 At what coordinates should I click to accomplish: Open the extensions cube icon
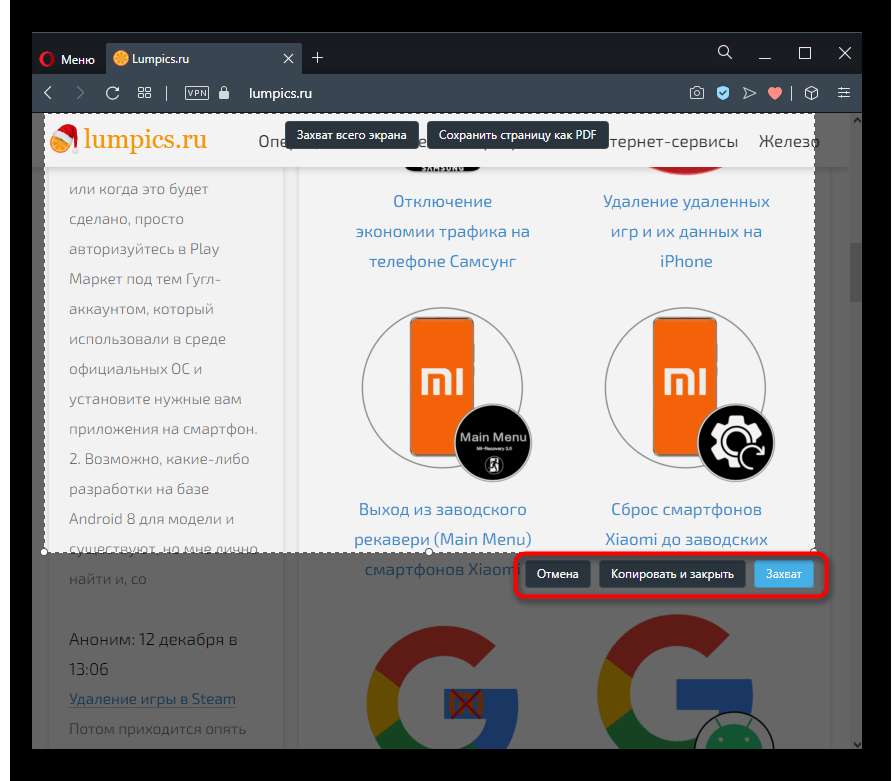pos(812,93)
